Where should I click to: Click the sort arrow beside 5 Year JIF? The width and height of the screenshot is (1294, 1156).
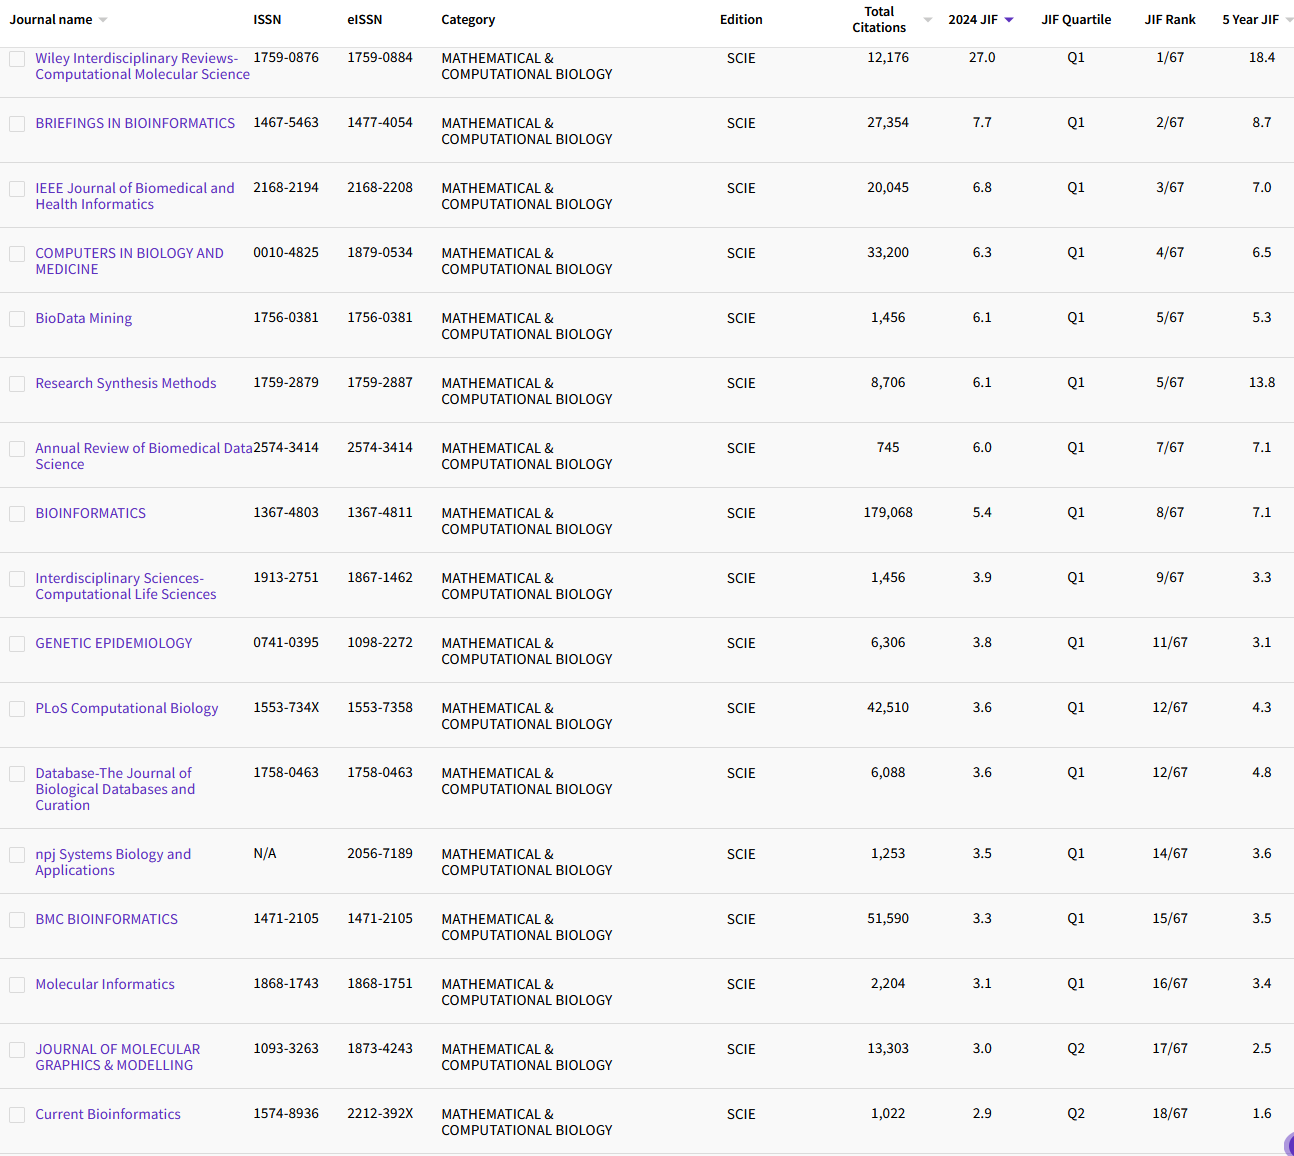1288,20
